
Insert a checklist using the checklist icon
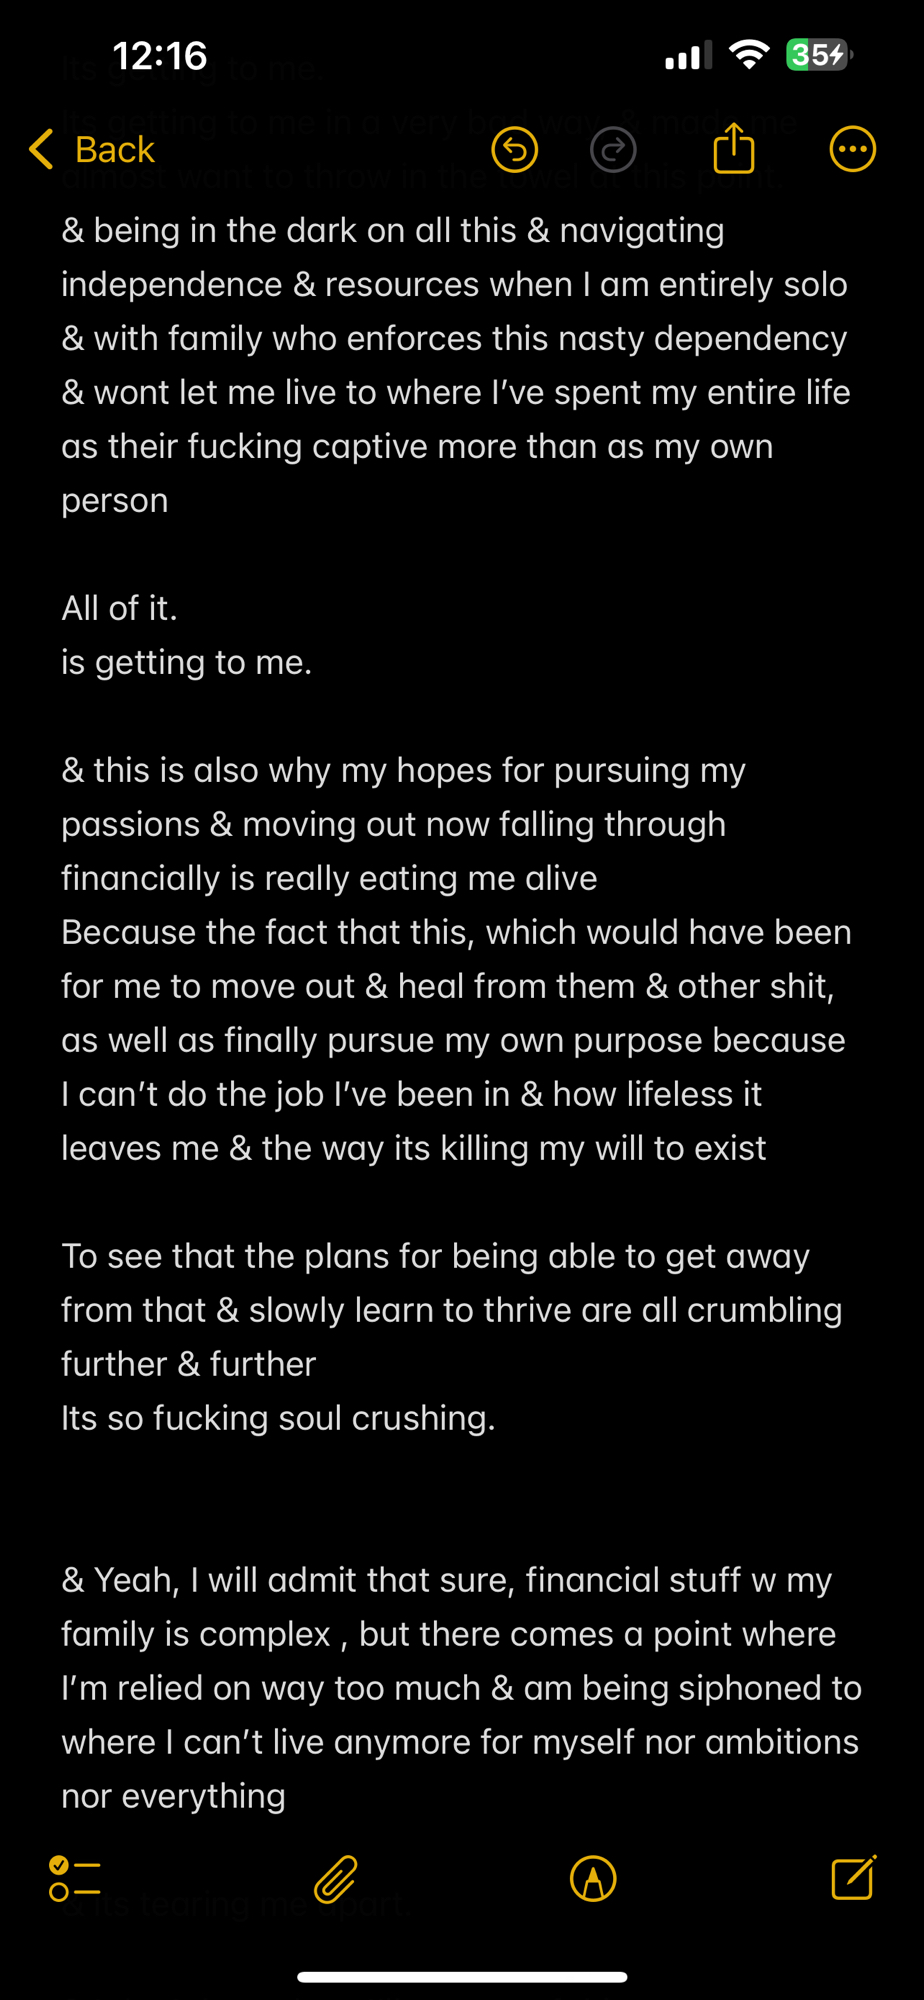(x=75, y=1879)
